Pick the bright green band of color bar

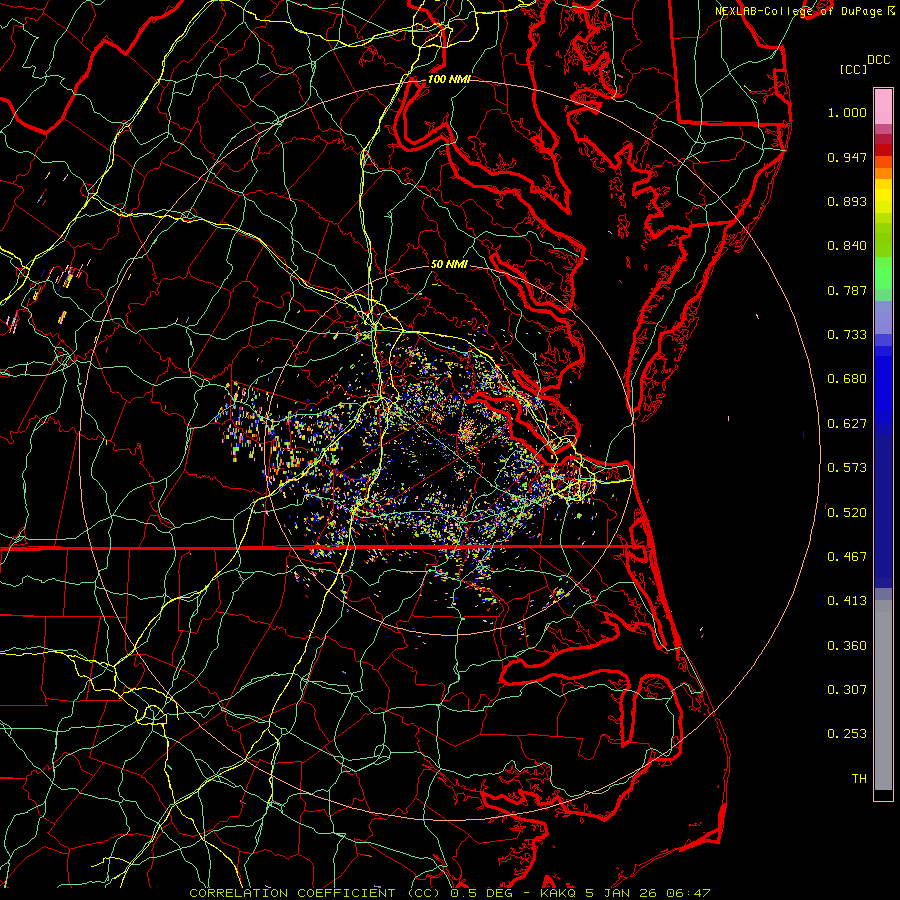883,273
